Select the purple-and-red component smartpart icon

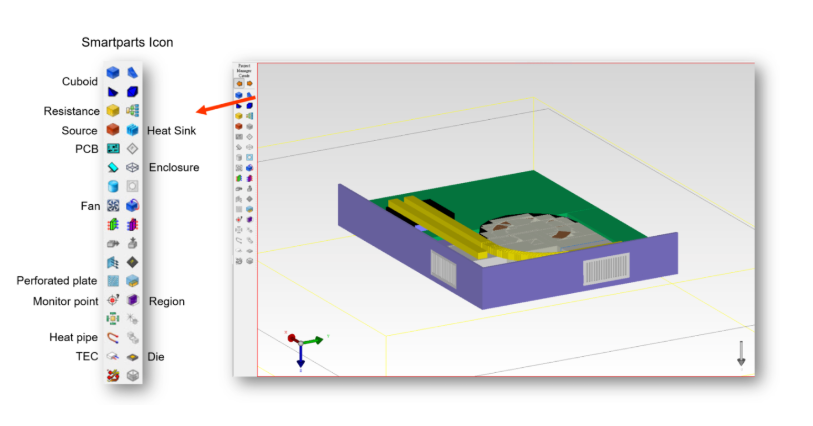pyautogui.click(x=132, y=224)
